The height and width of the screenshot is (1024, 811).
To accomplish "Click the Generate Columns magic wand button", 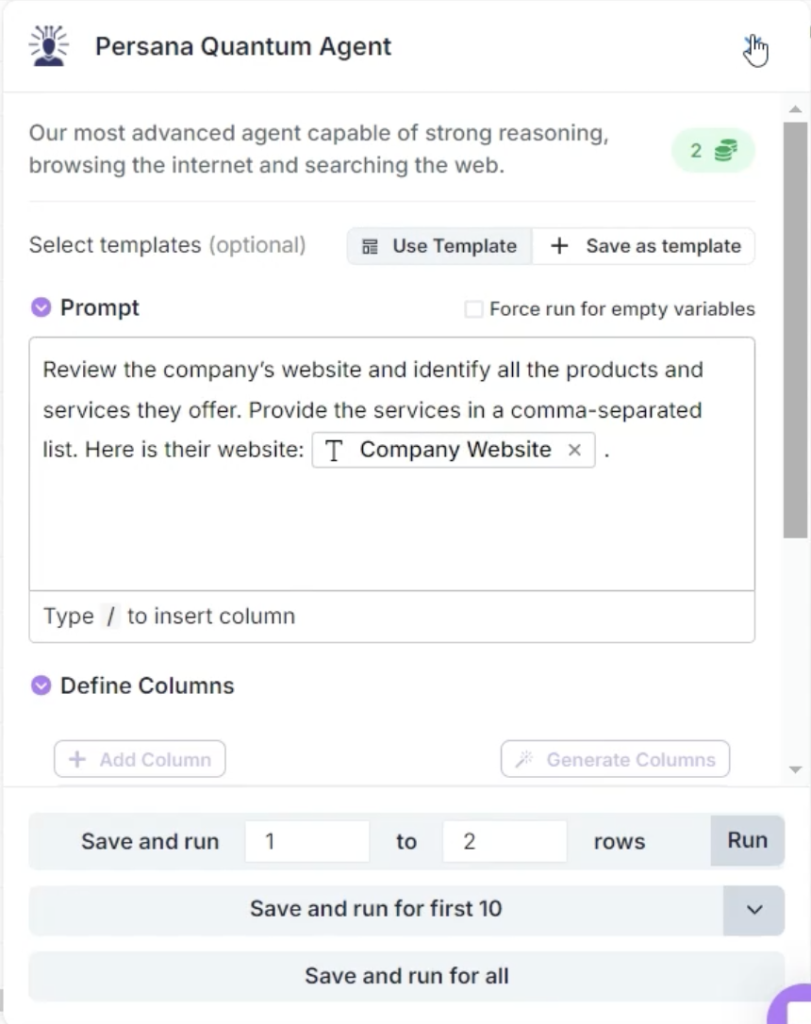I will [x=615, y=759].
